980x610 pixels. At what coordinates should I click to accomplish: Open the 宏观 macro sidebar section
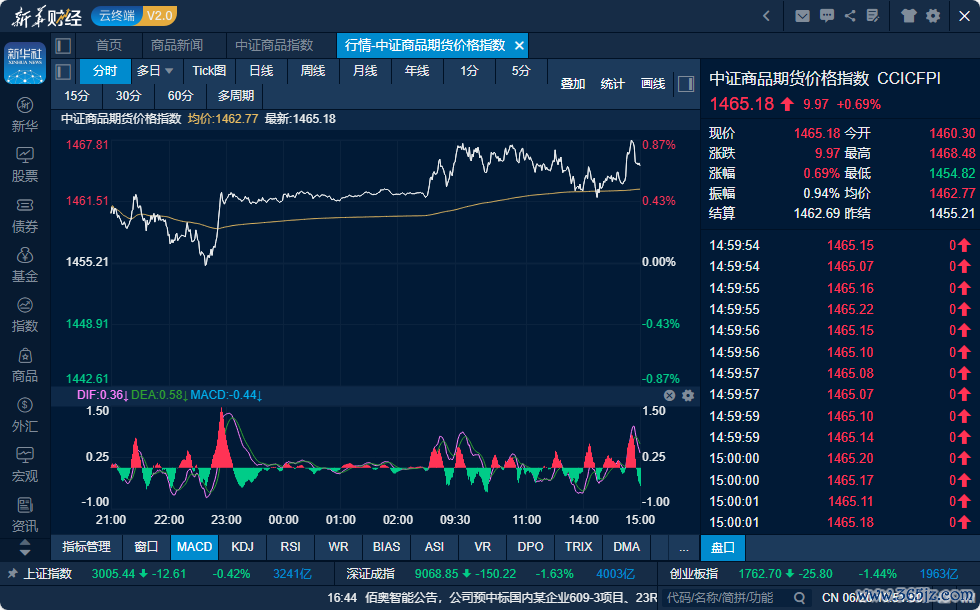pos(24,465)
